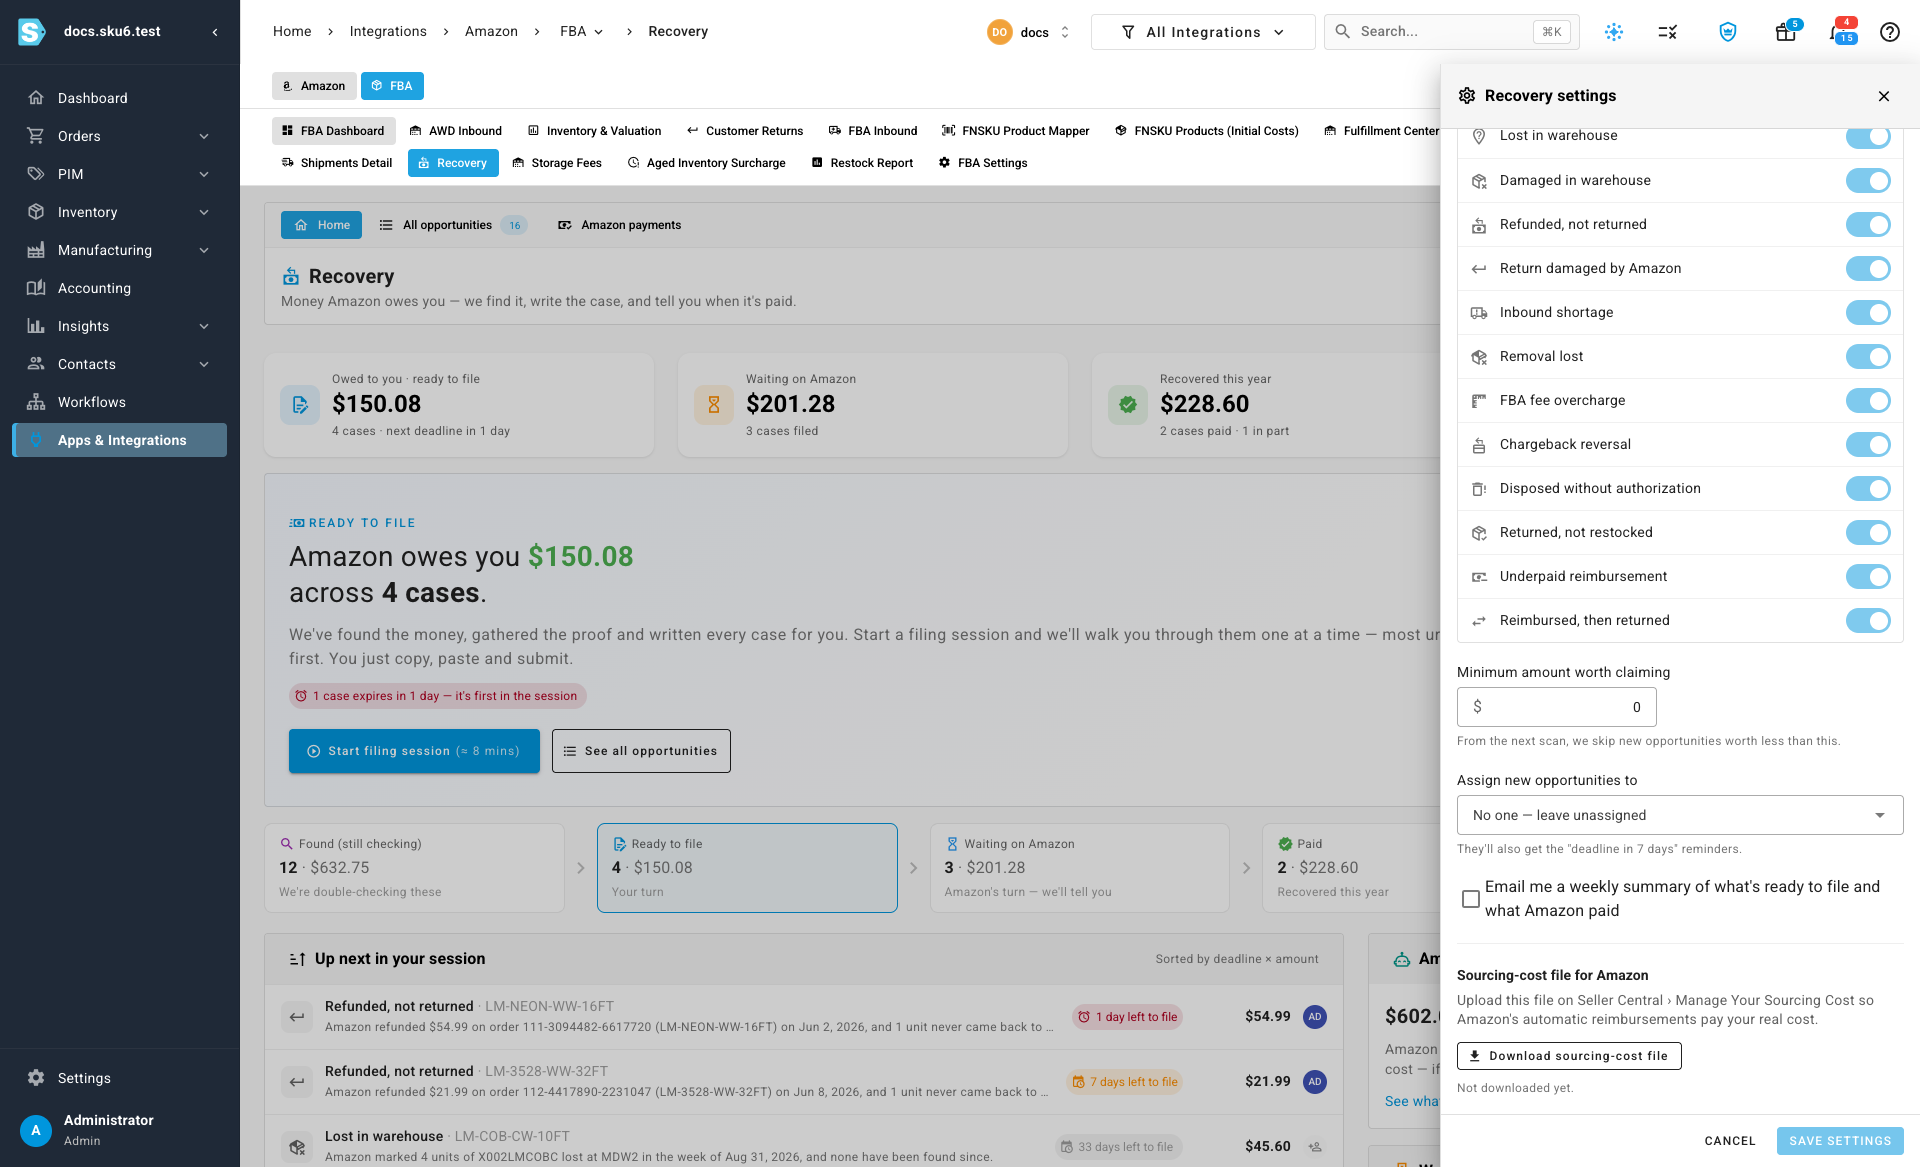Screen dimensions: 1920x1167
Task: Click the Recovered this year checkmark icon
Action: pos(1128,405)
